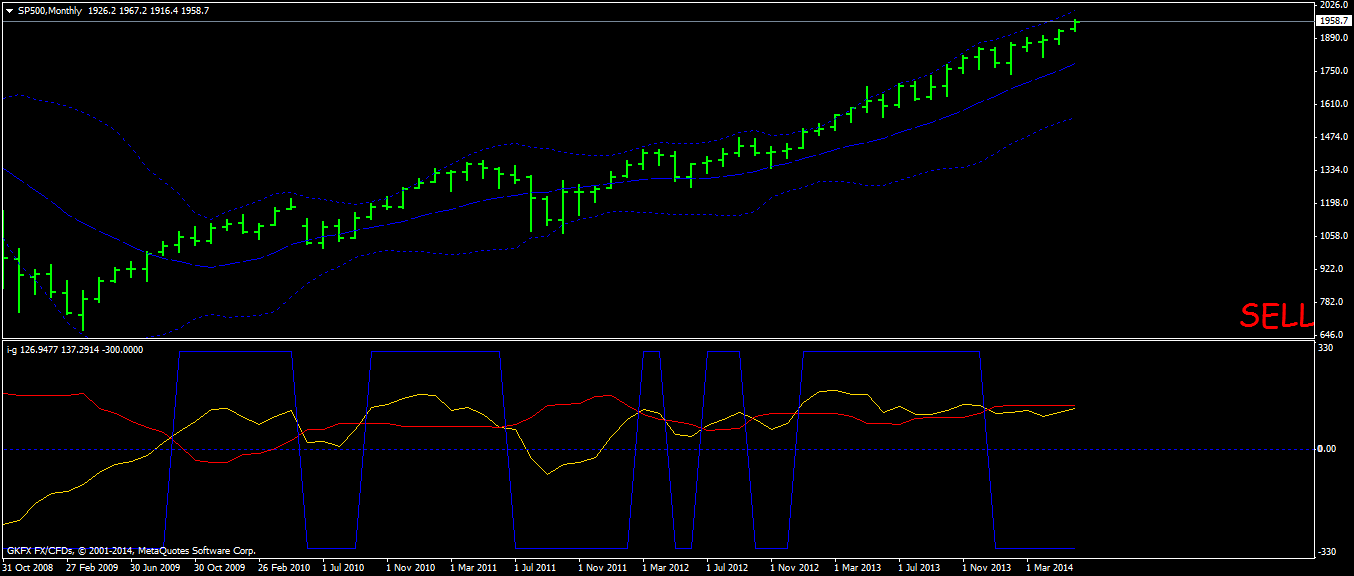1354x576 pixels.
Task: Click the 782.0 price scale label
Action: pos(1332,302)
